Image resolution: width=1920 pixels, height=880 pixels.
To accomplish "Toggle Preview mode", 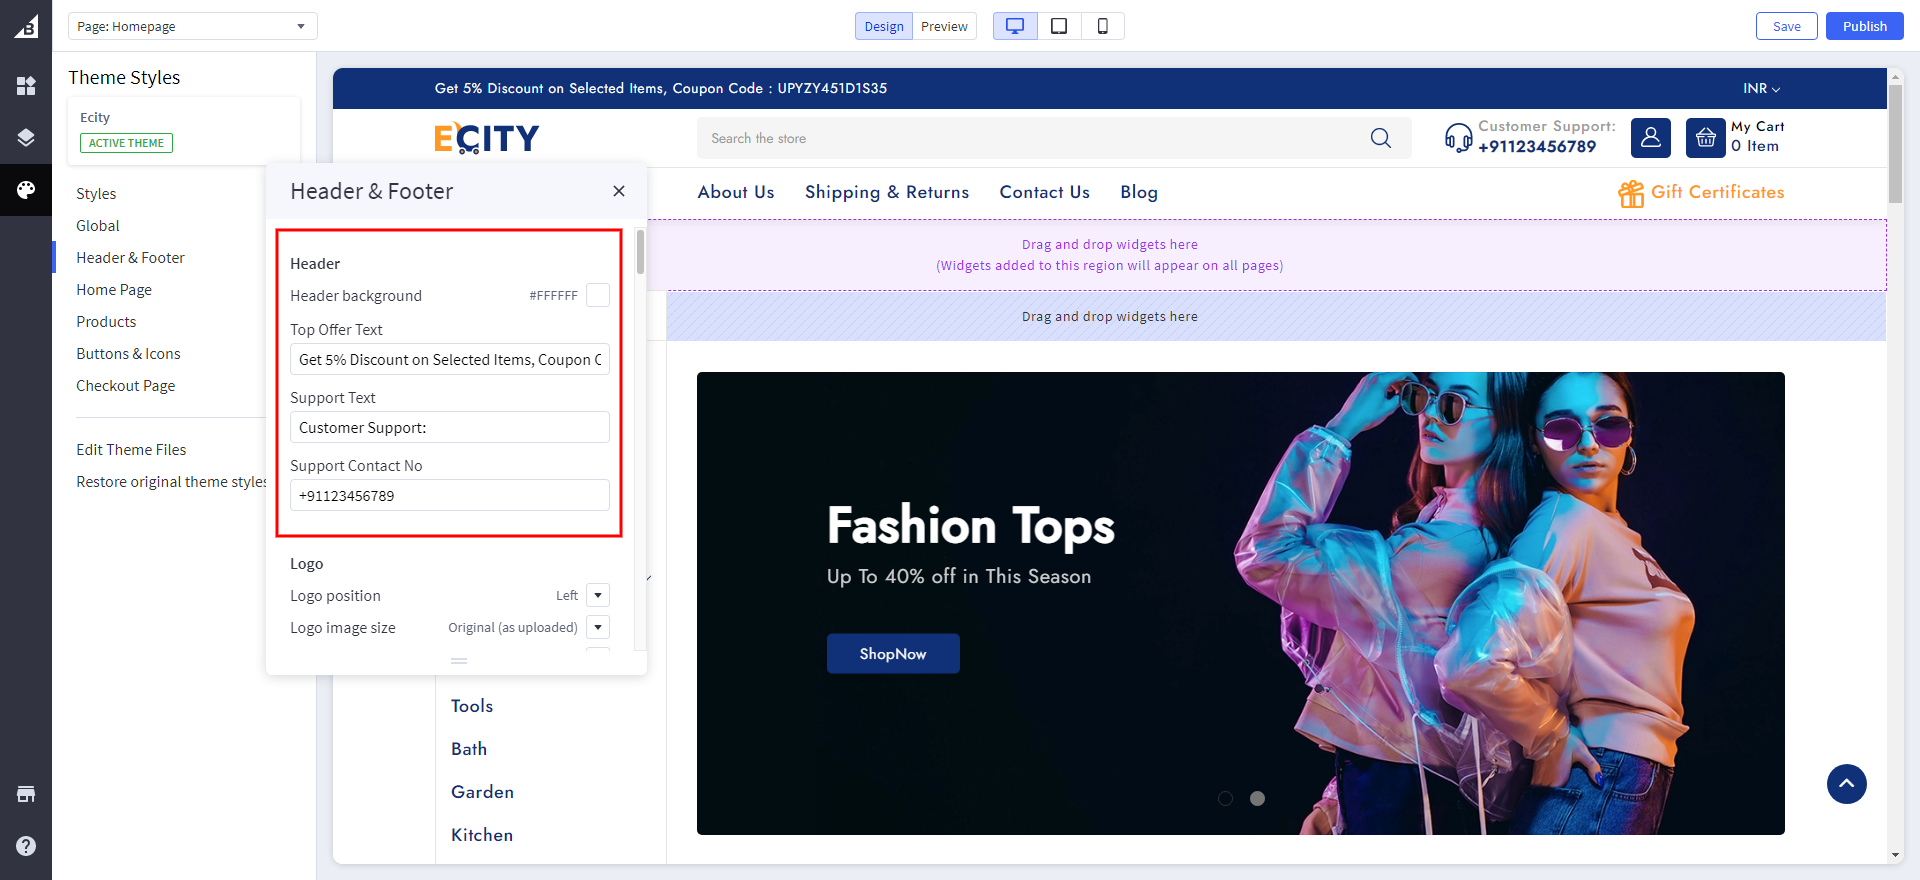I will (x=944, y=26).
